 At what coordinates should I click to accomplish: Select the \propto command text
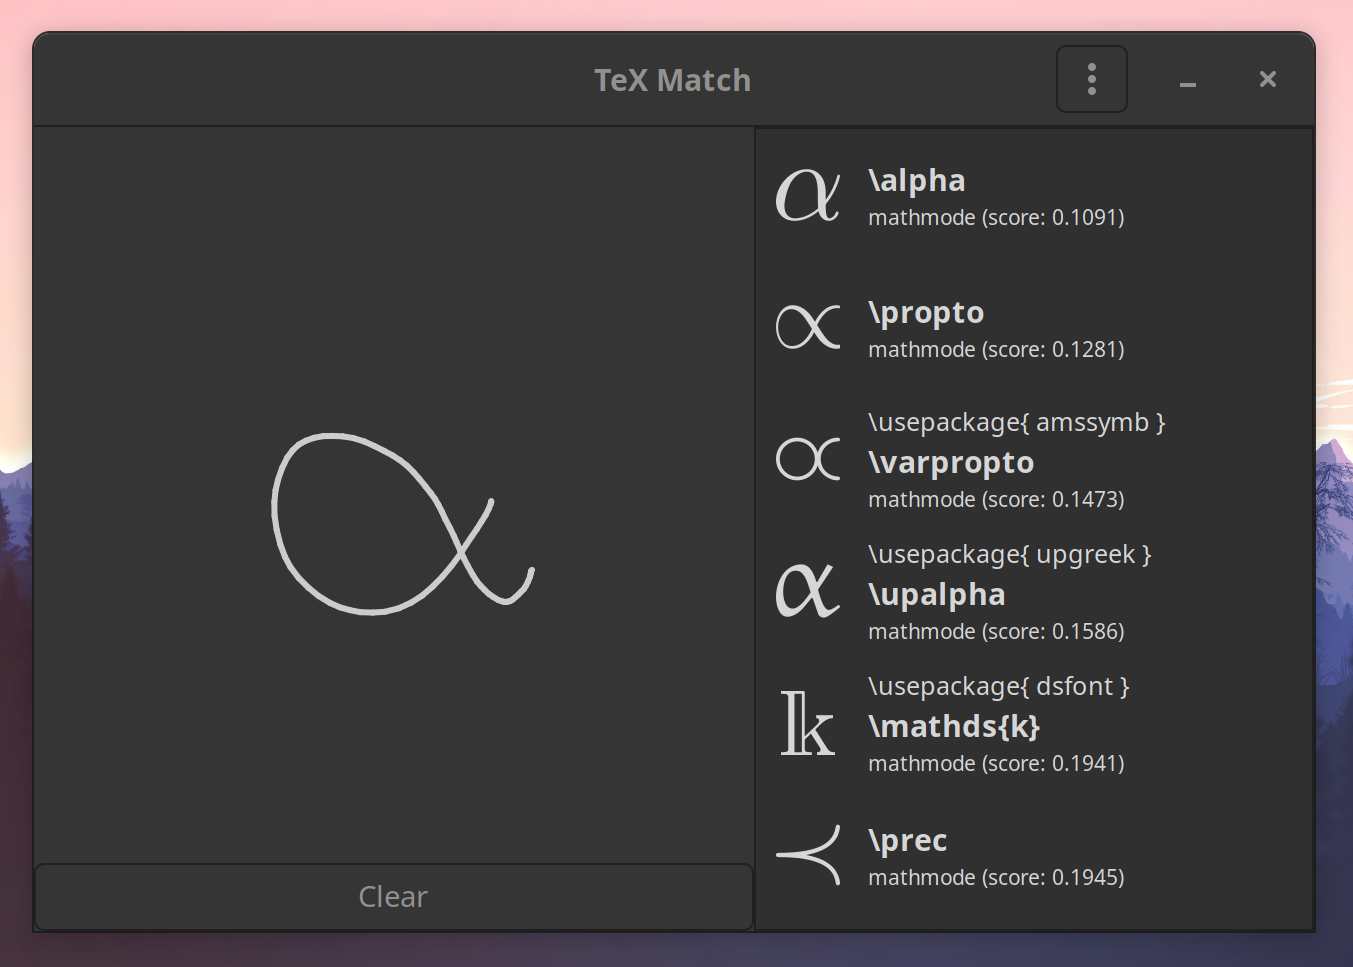click(x=926, y=313)
